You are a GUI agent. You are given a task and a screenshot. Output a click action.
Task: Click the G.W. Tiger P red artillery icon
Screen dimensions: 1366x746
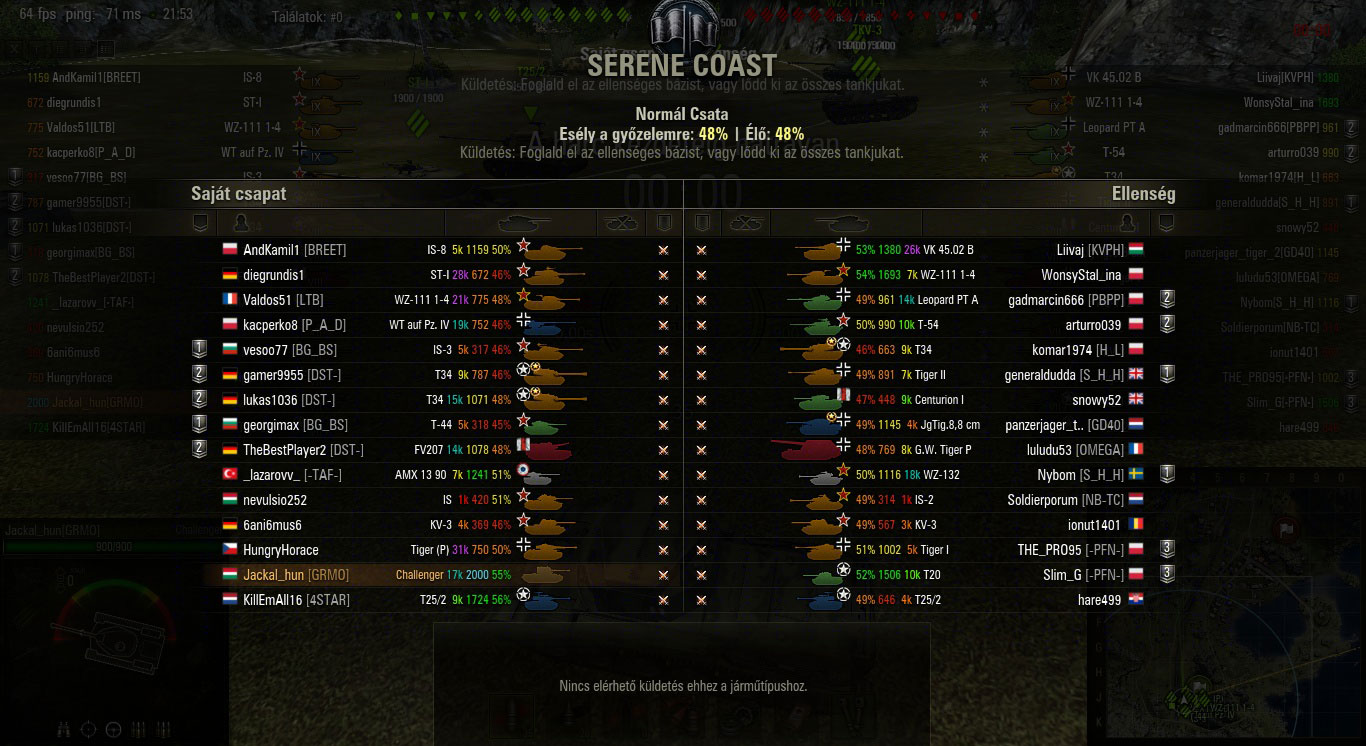point(806,450)
